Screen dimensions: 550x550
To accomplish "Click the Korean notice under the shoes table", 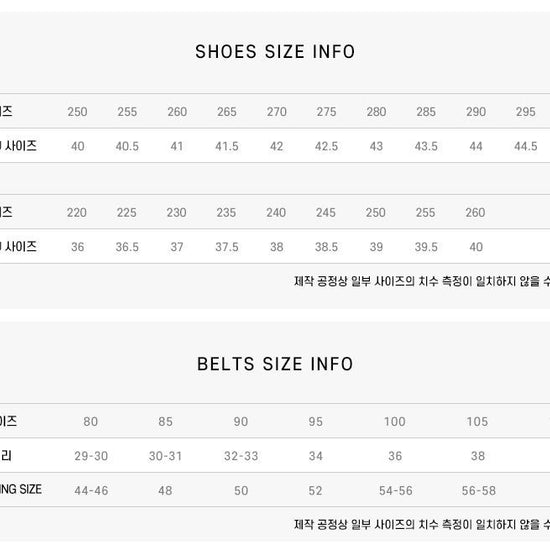I will [422, 281].
